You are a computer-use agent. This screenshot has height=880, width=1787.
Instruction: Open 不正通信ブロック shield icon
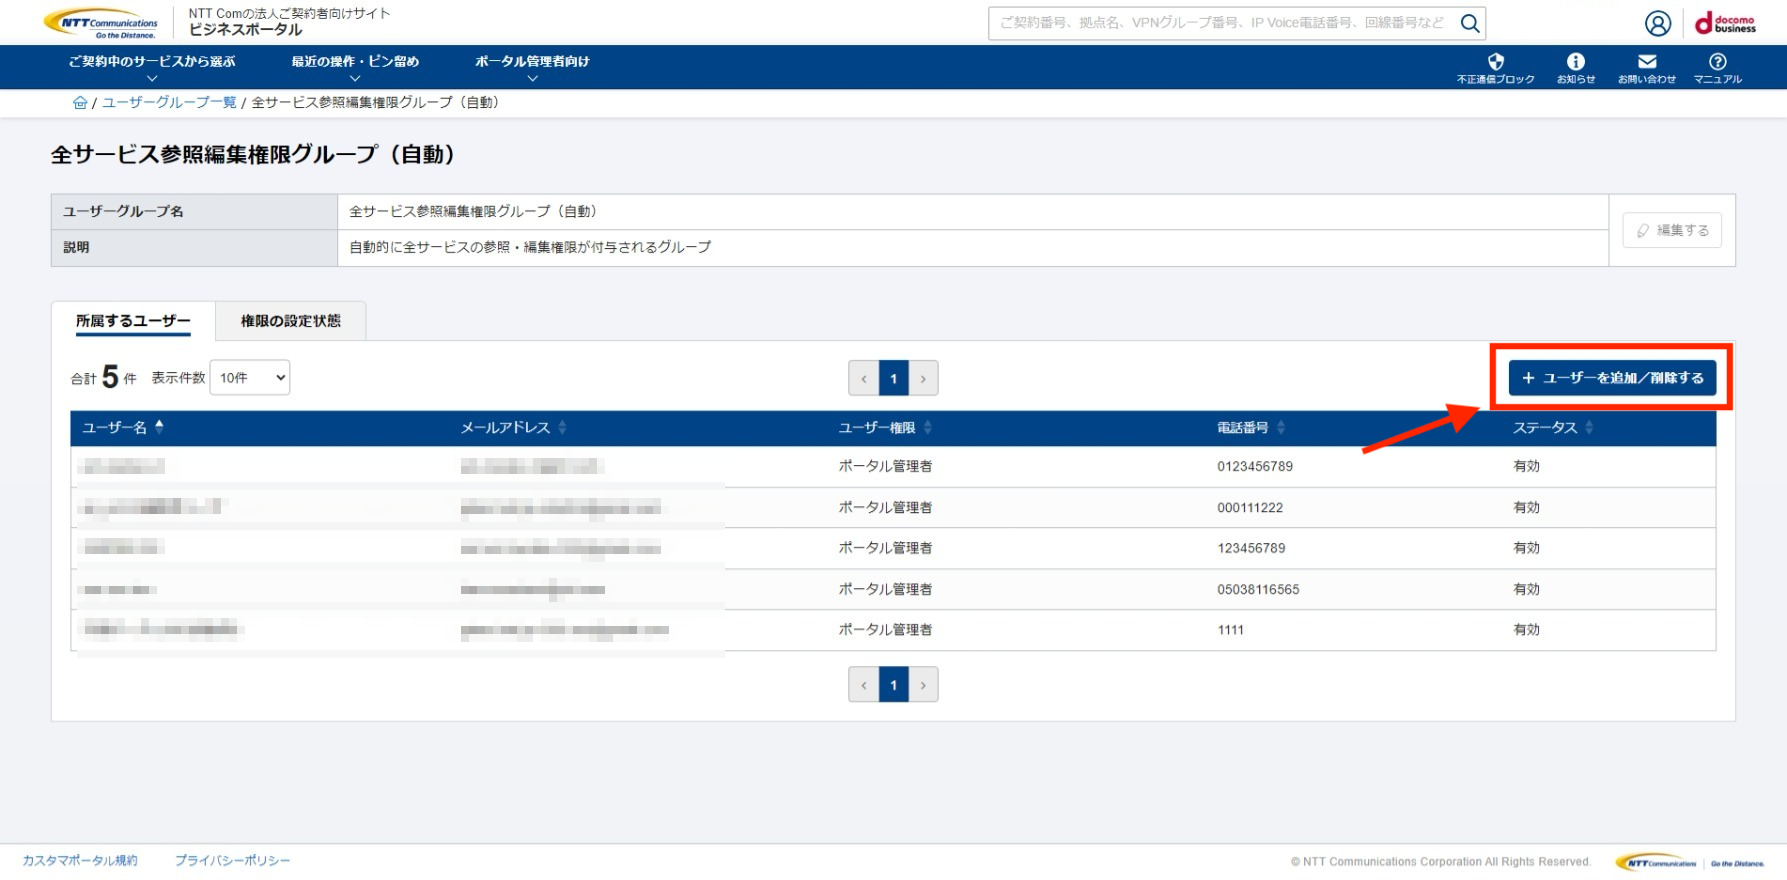coord(1495,67)
